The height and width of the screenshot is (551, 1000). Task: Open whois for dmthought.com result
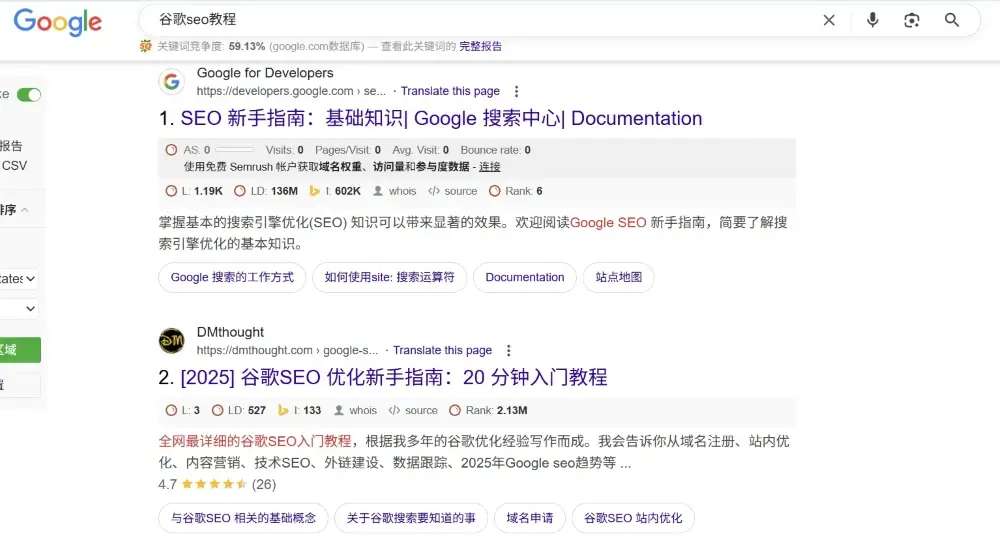click(x=355, y=410)
